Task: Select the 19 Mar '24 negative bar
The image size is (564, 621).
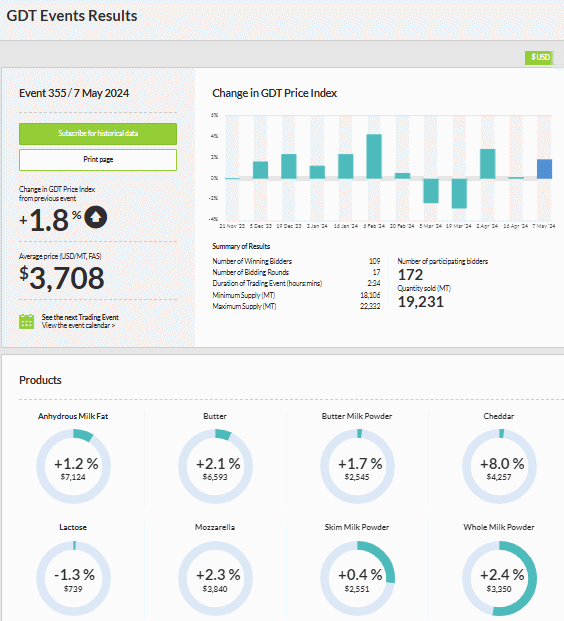Action: click(459, 193)
